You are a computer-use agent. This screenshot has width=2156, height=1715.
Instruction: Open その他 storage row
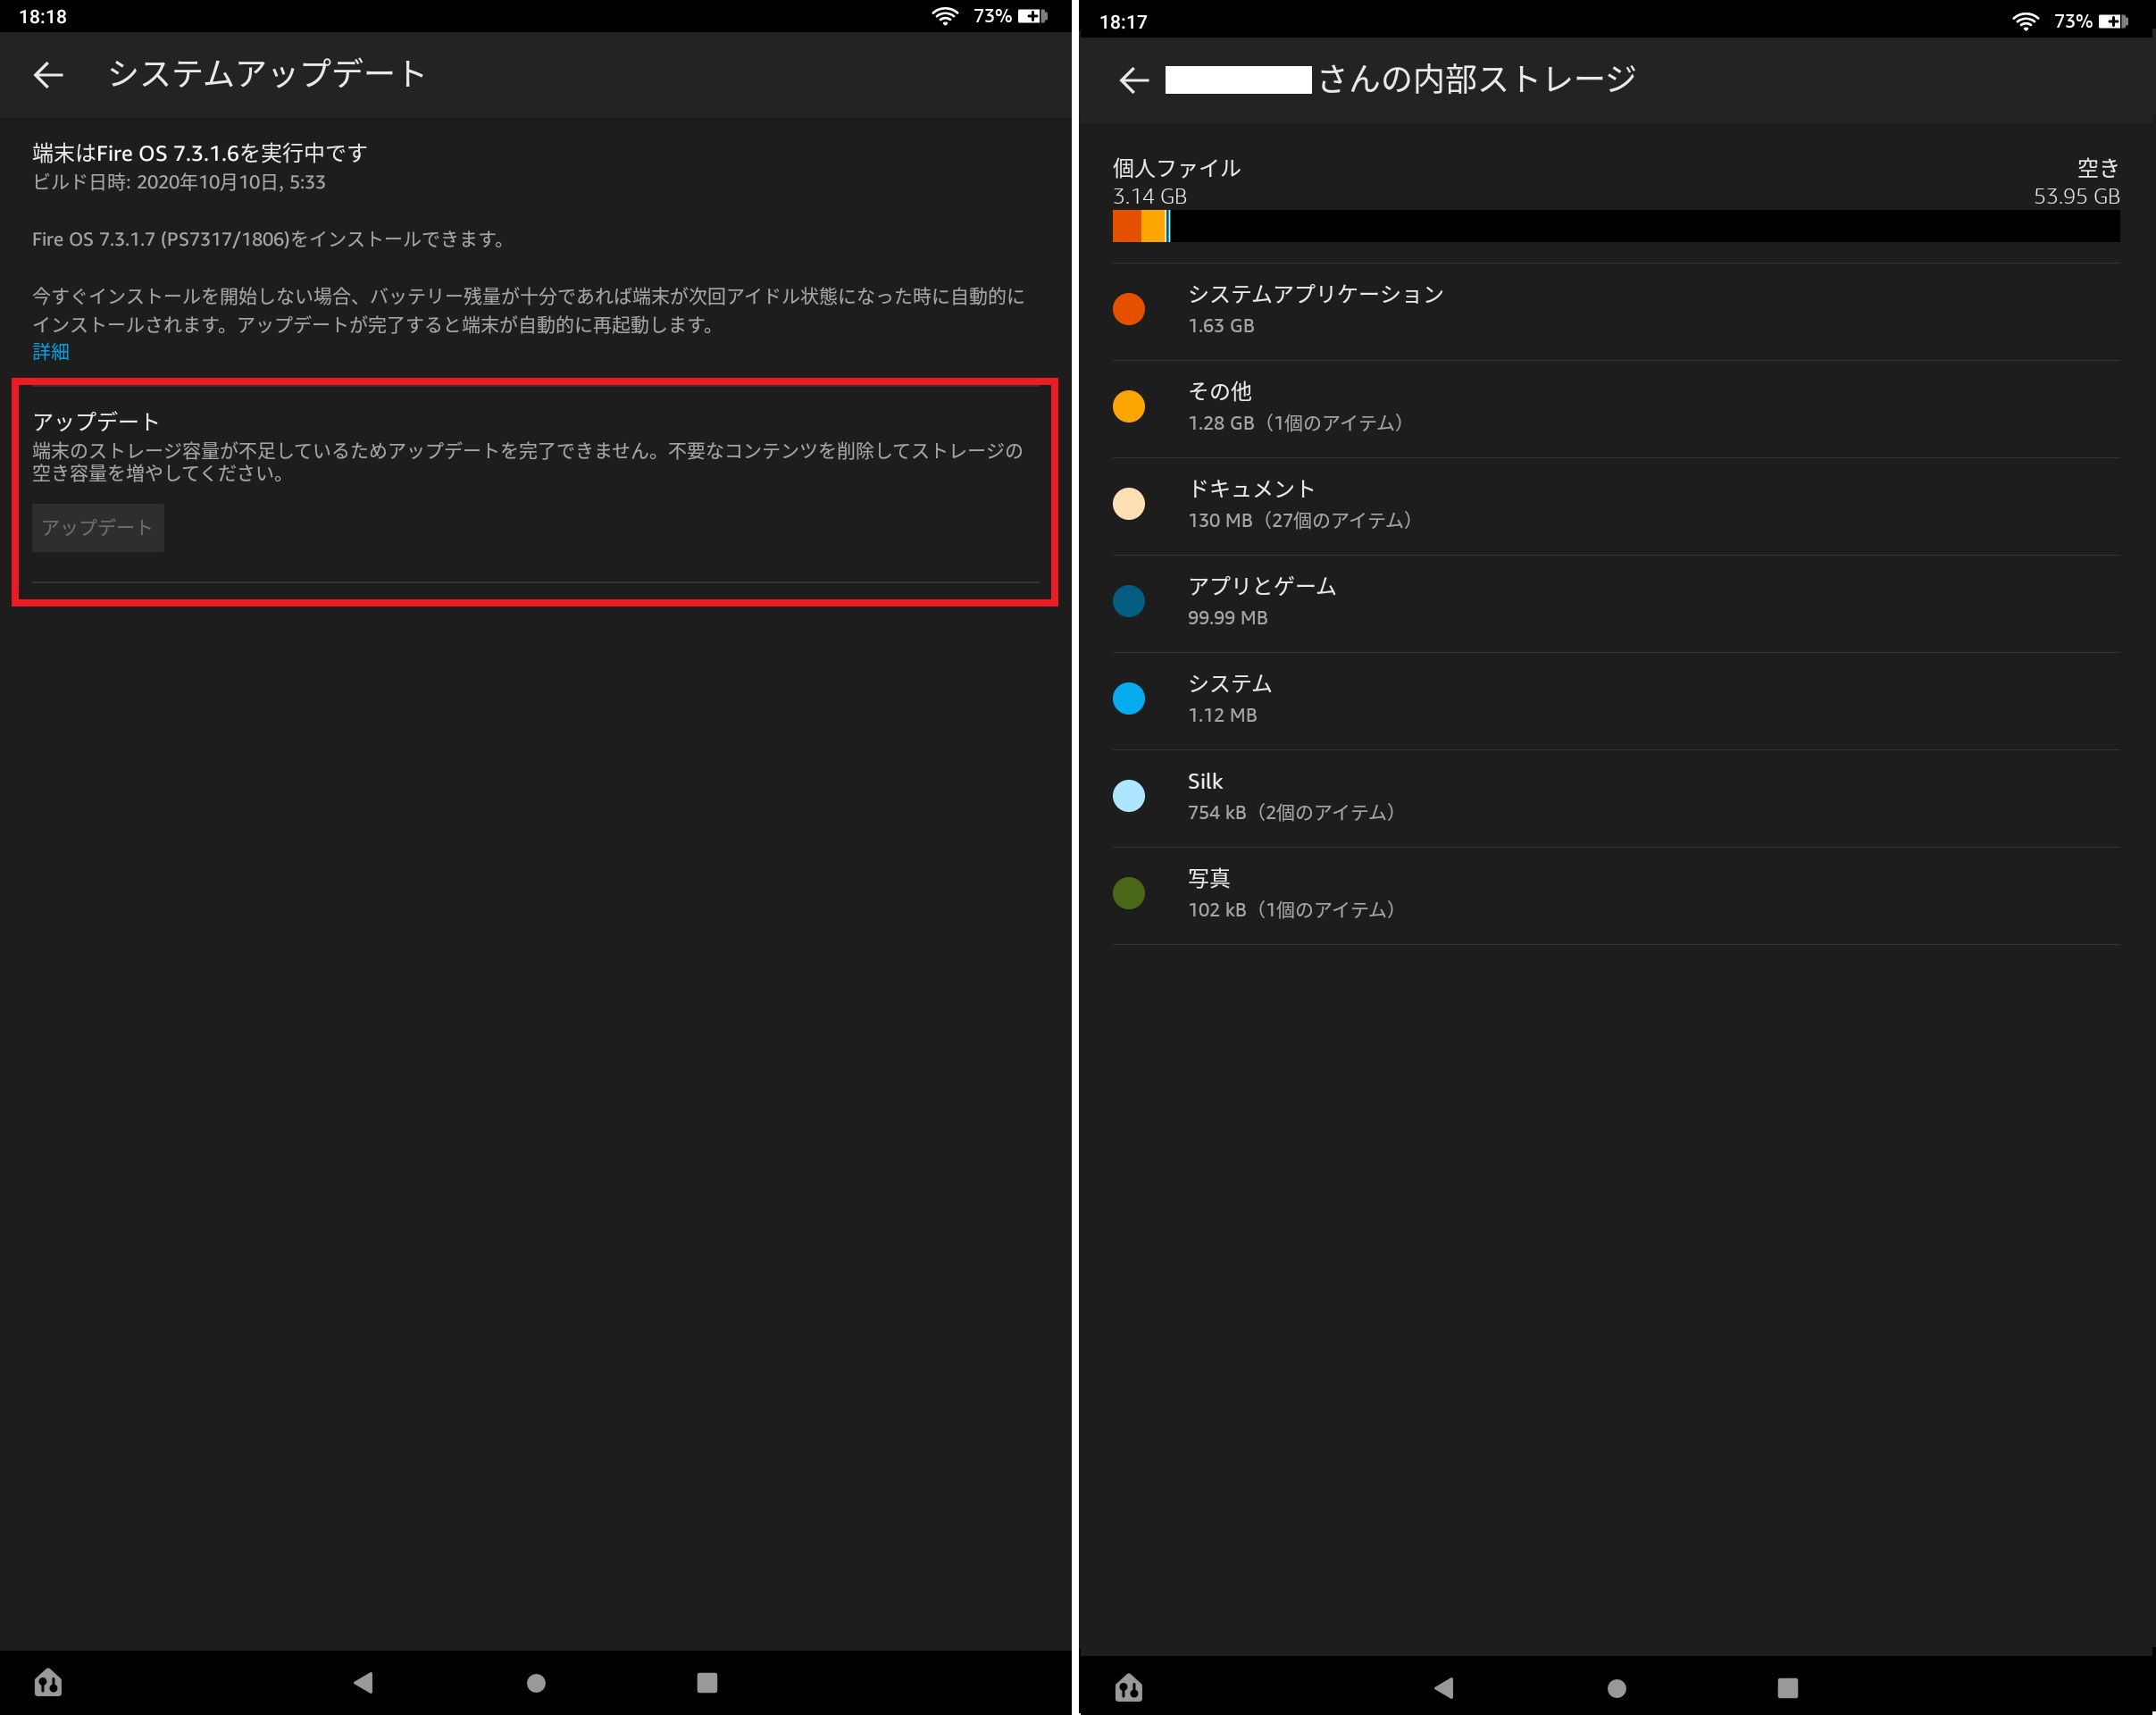1616,408
